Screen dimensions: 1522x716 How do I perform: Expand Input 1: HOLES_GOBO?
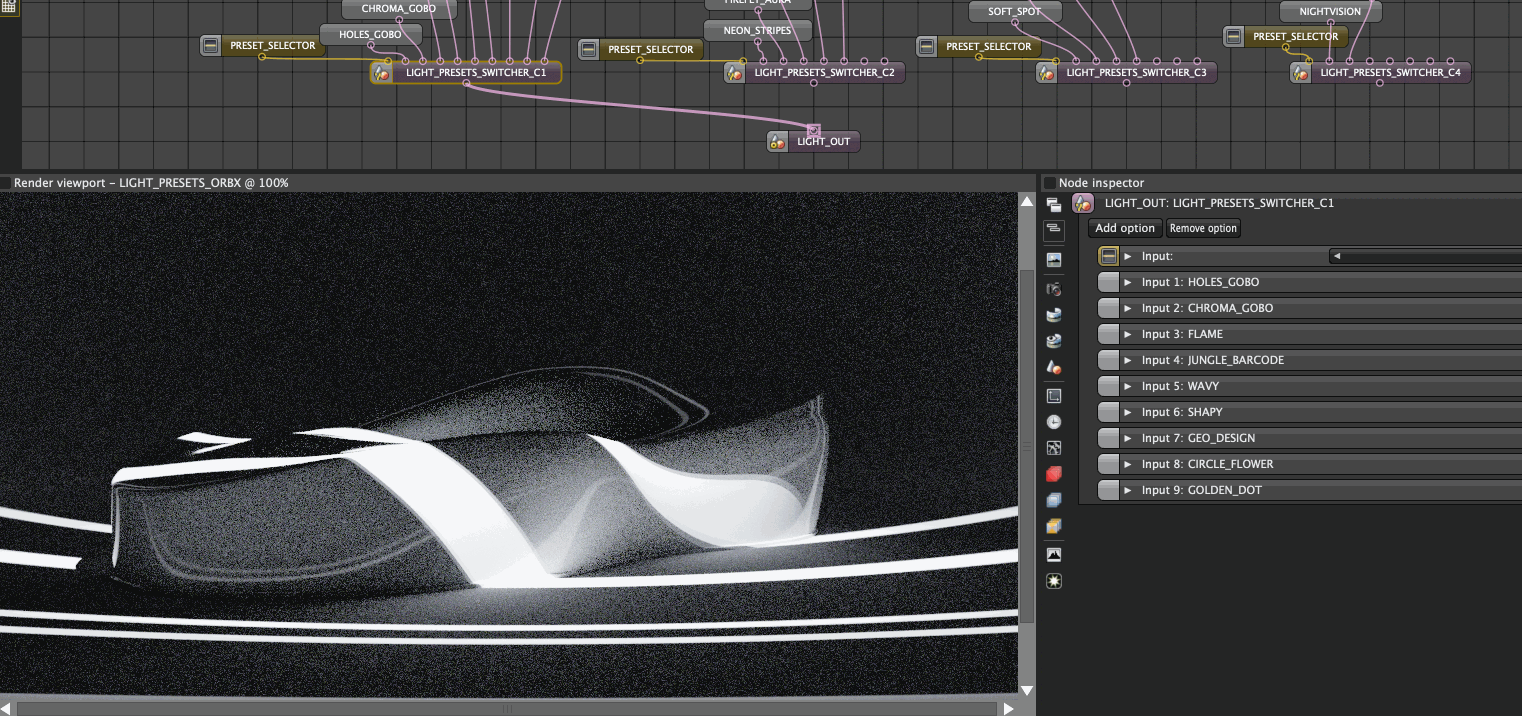tap(1129, 283)
